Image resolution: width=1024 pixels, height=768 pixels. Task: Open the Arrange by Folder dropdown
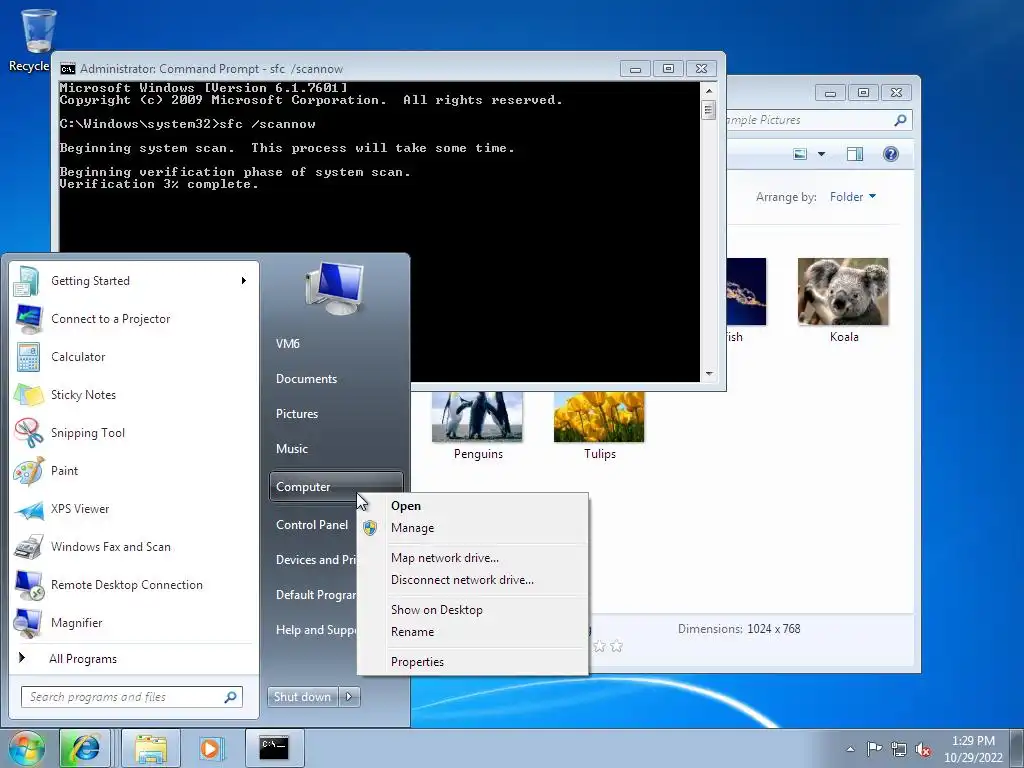853,197
